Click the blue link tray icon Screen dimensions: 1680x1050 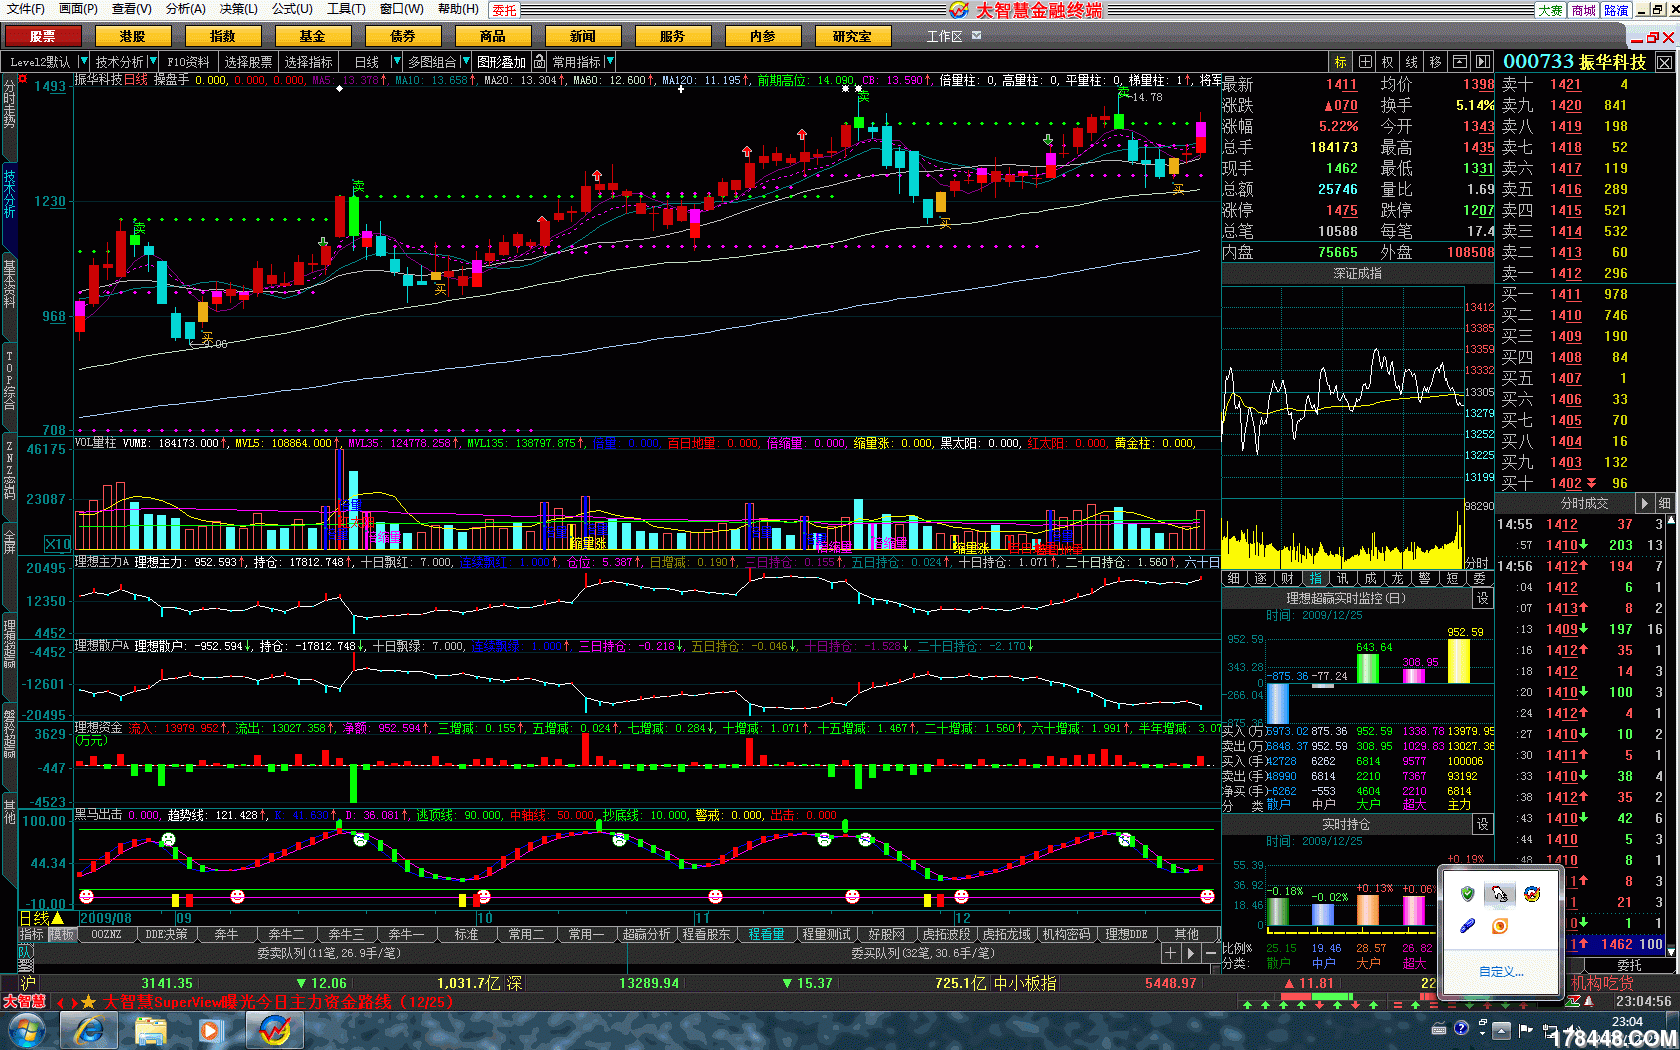coord(1467,926)
